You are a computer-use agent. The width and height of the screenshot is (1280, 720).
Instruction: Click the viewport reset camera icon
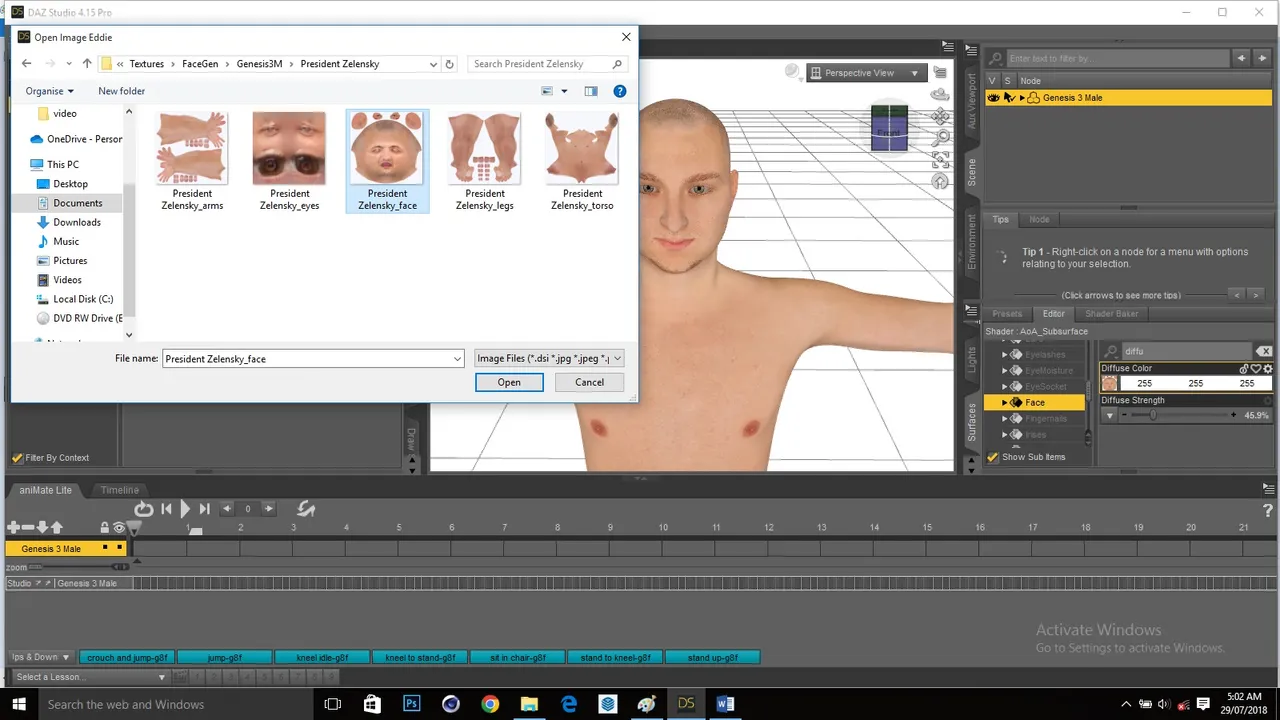(940, 181)
